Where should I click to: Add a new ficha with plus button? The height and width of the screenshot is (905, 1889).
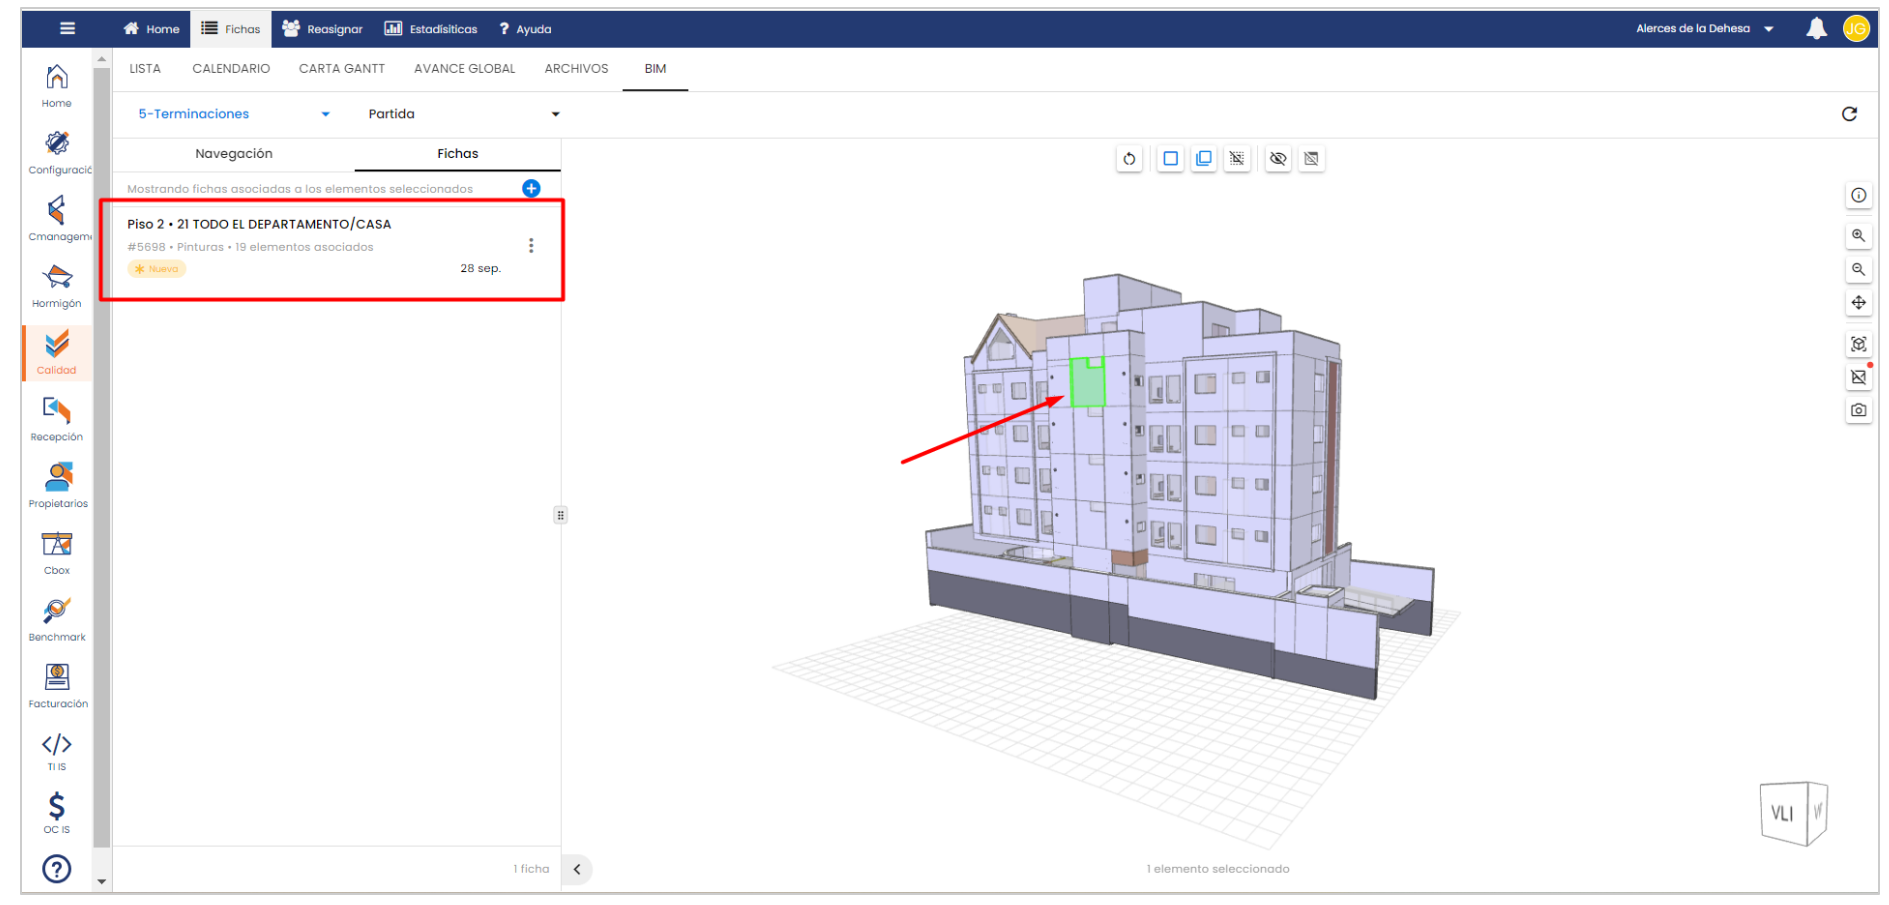pyautogui.click(x=531, y=189)
